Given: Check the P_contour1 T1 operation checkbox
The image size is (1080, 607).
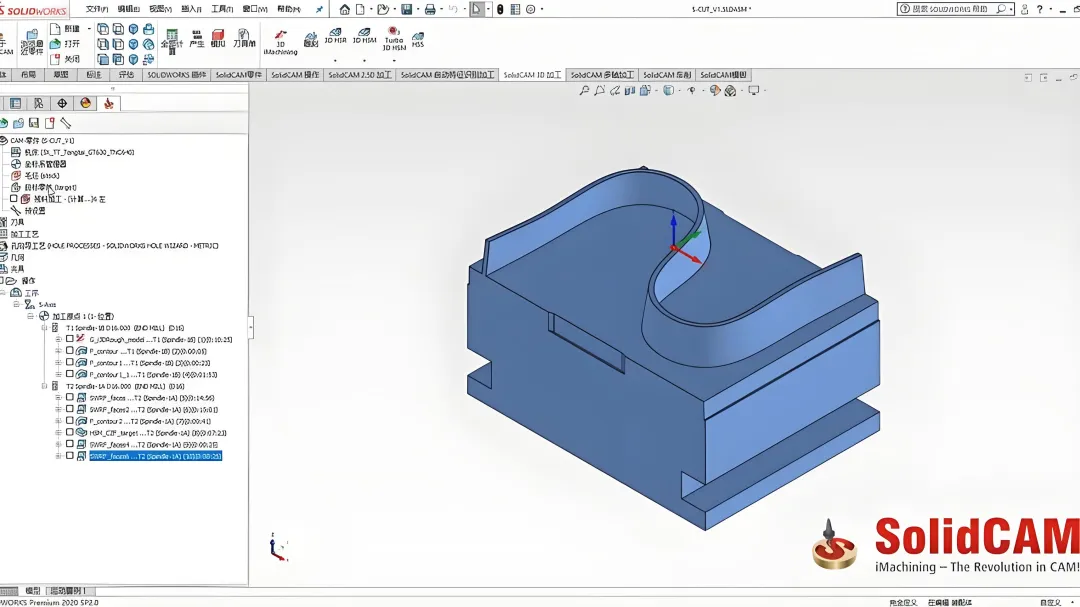Looking at the screenshot, I should pyautogui.click(x=70, y=362).
